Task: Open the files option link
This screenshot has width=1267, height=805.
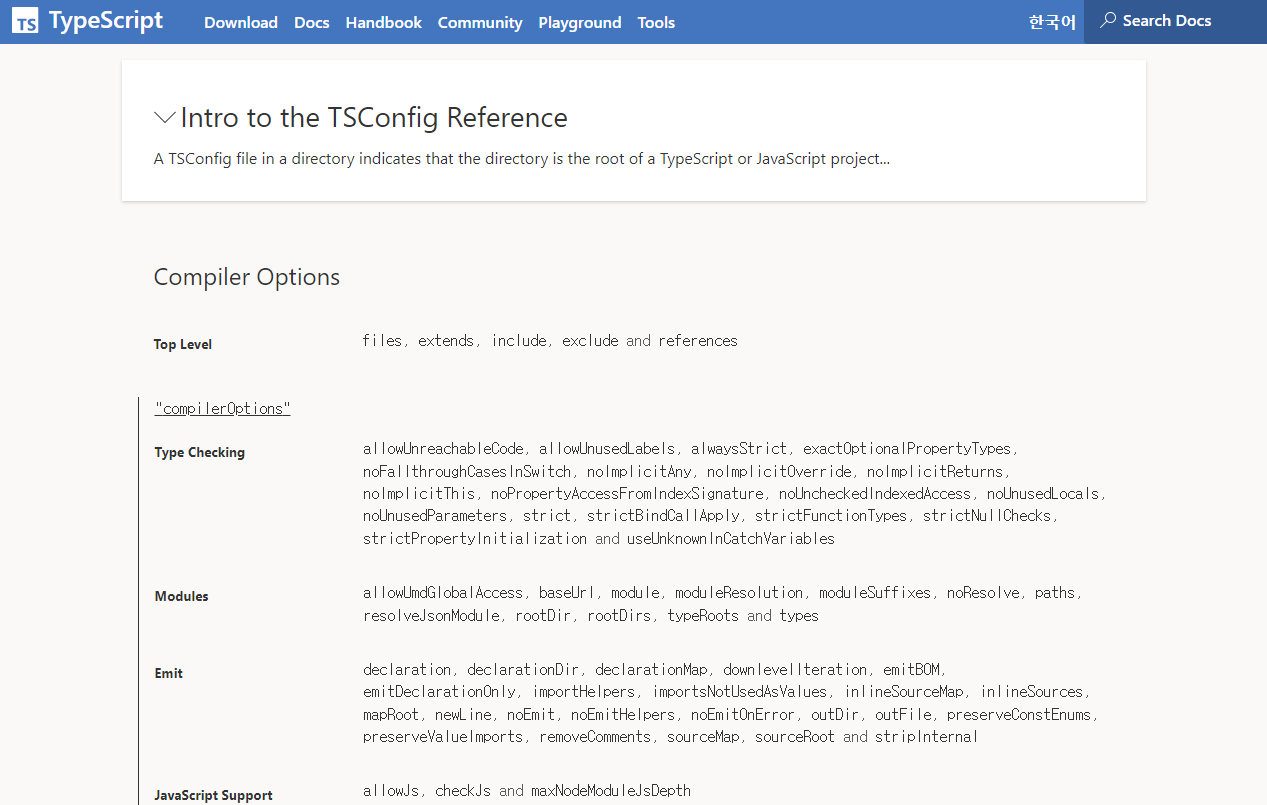Action: click(x=382, y=341)
